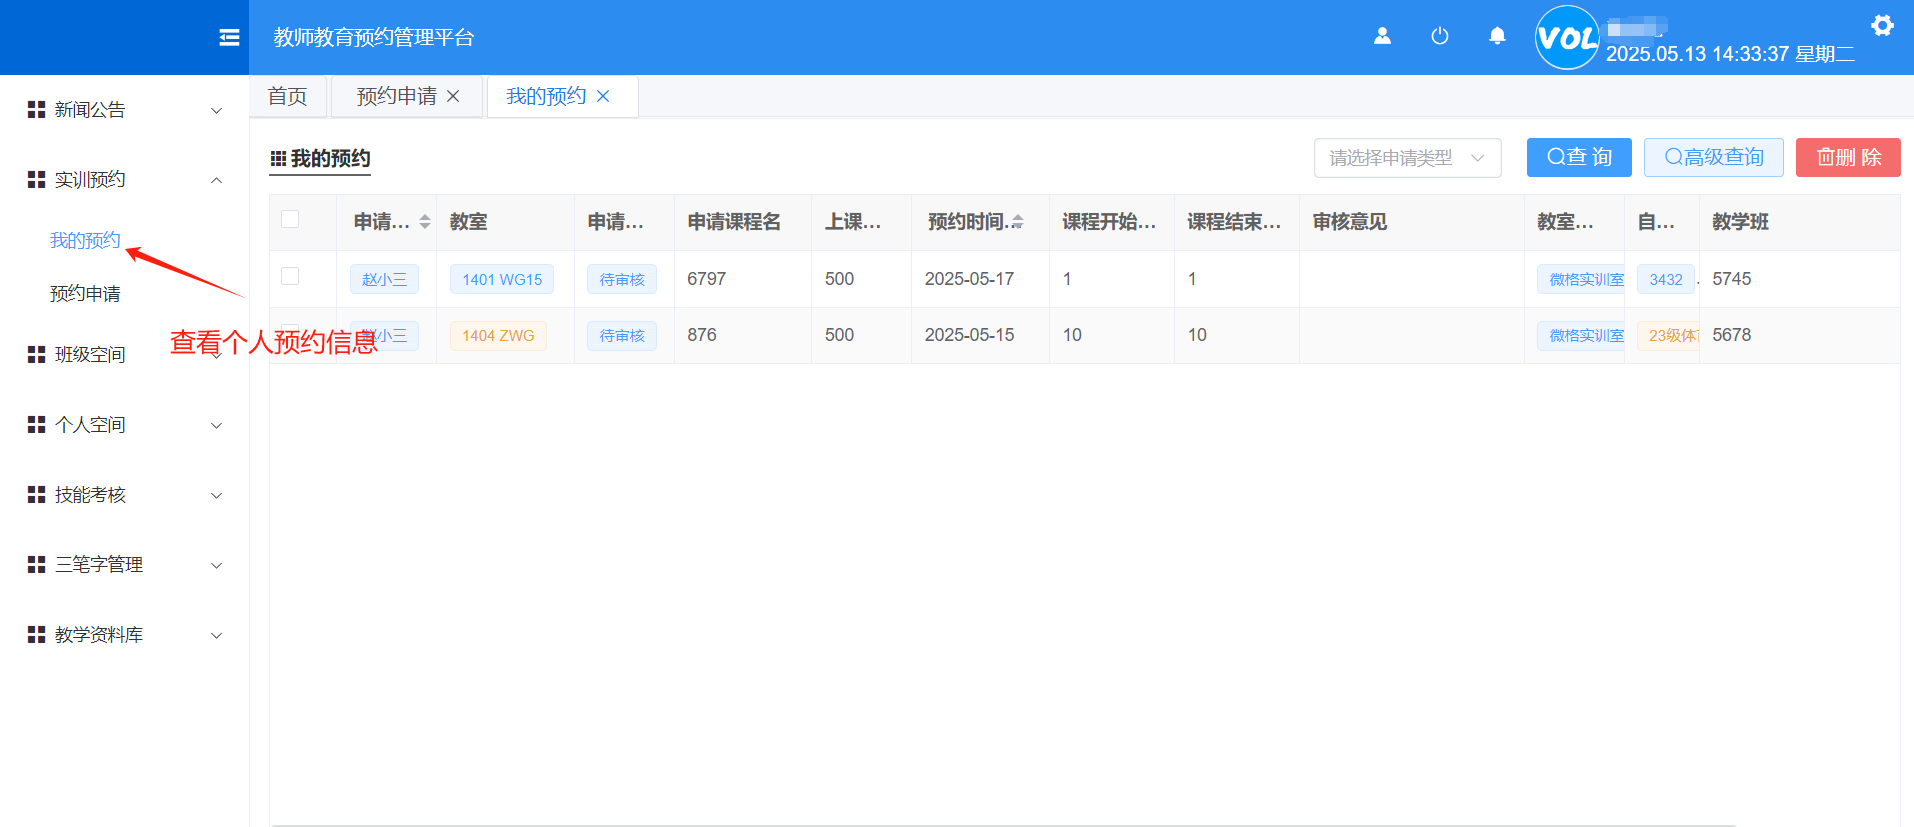Toggle the select-all checkbox in table header
Image resolution: width=1914 pixels, height=827 pixels.
click(x=290, y=219)
